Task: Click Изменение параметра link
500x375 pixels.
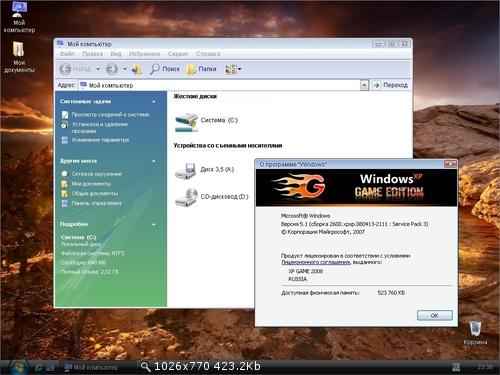Action: (x=100, y=140)
